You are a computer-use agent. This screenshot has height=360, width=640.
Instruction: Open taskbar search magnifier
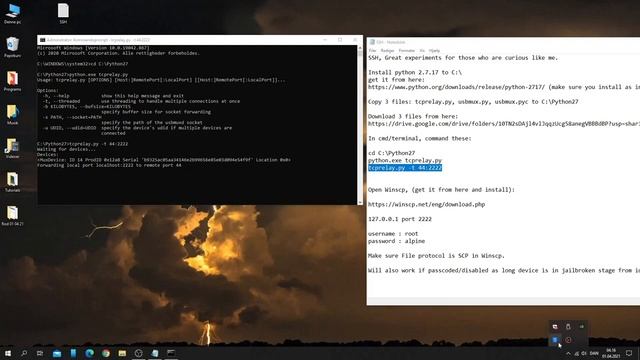click(x=24, y=353)
